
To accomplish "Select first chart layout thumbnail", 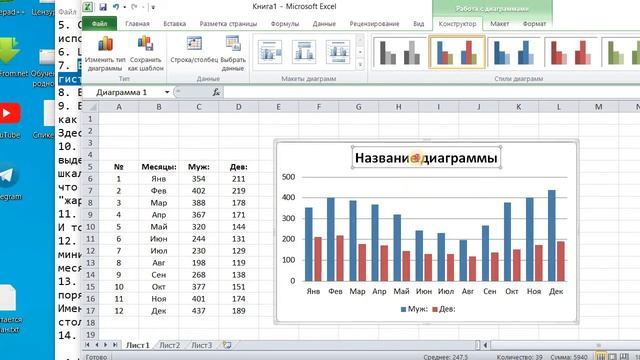I will click(x=270, y=52).
